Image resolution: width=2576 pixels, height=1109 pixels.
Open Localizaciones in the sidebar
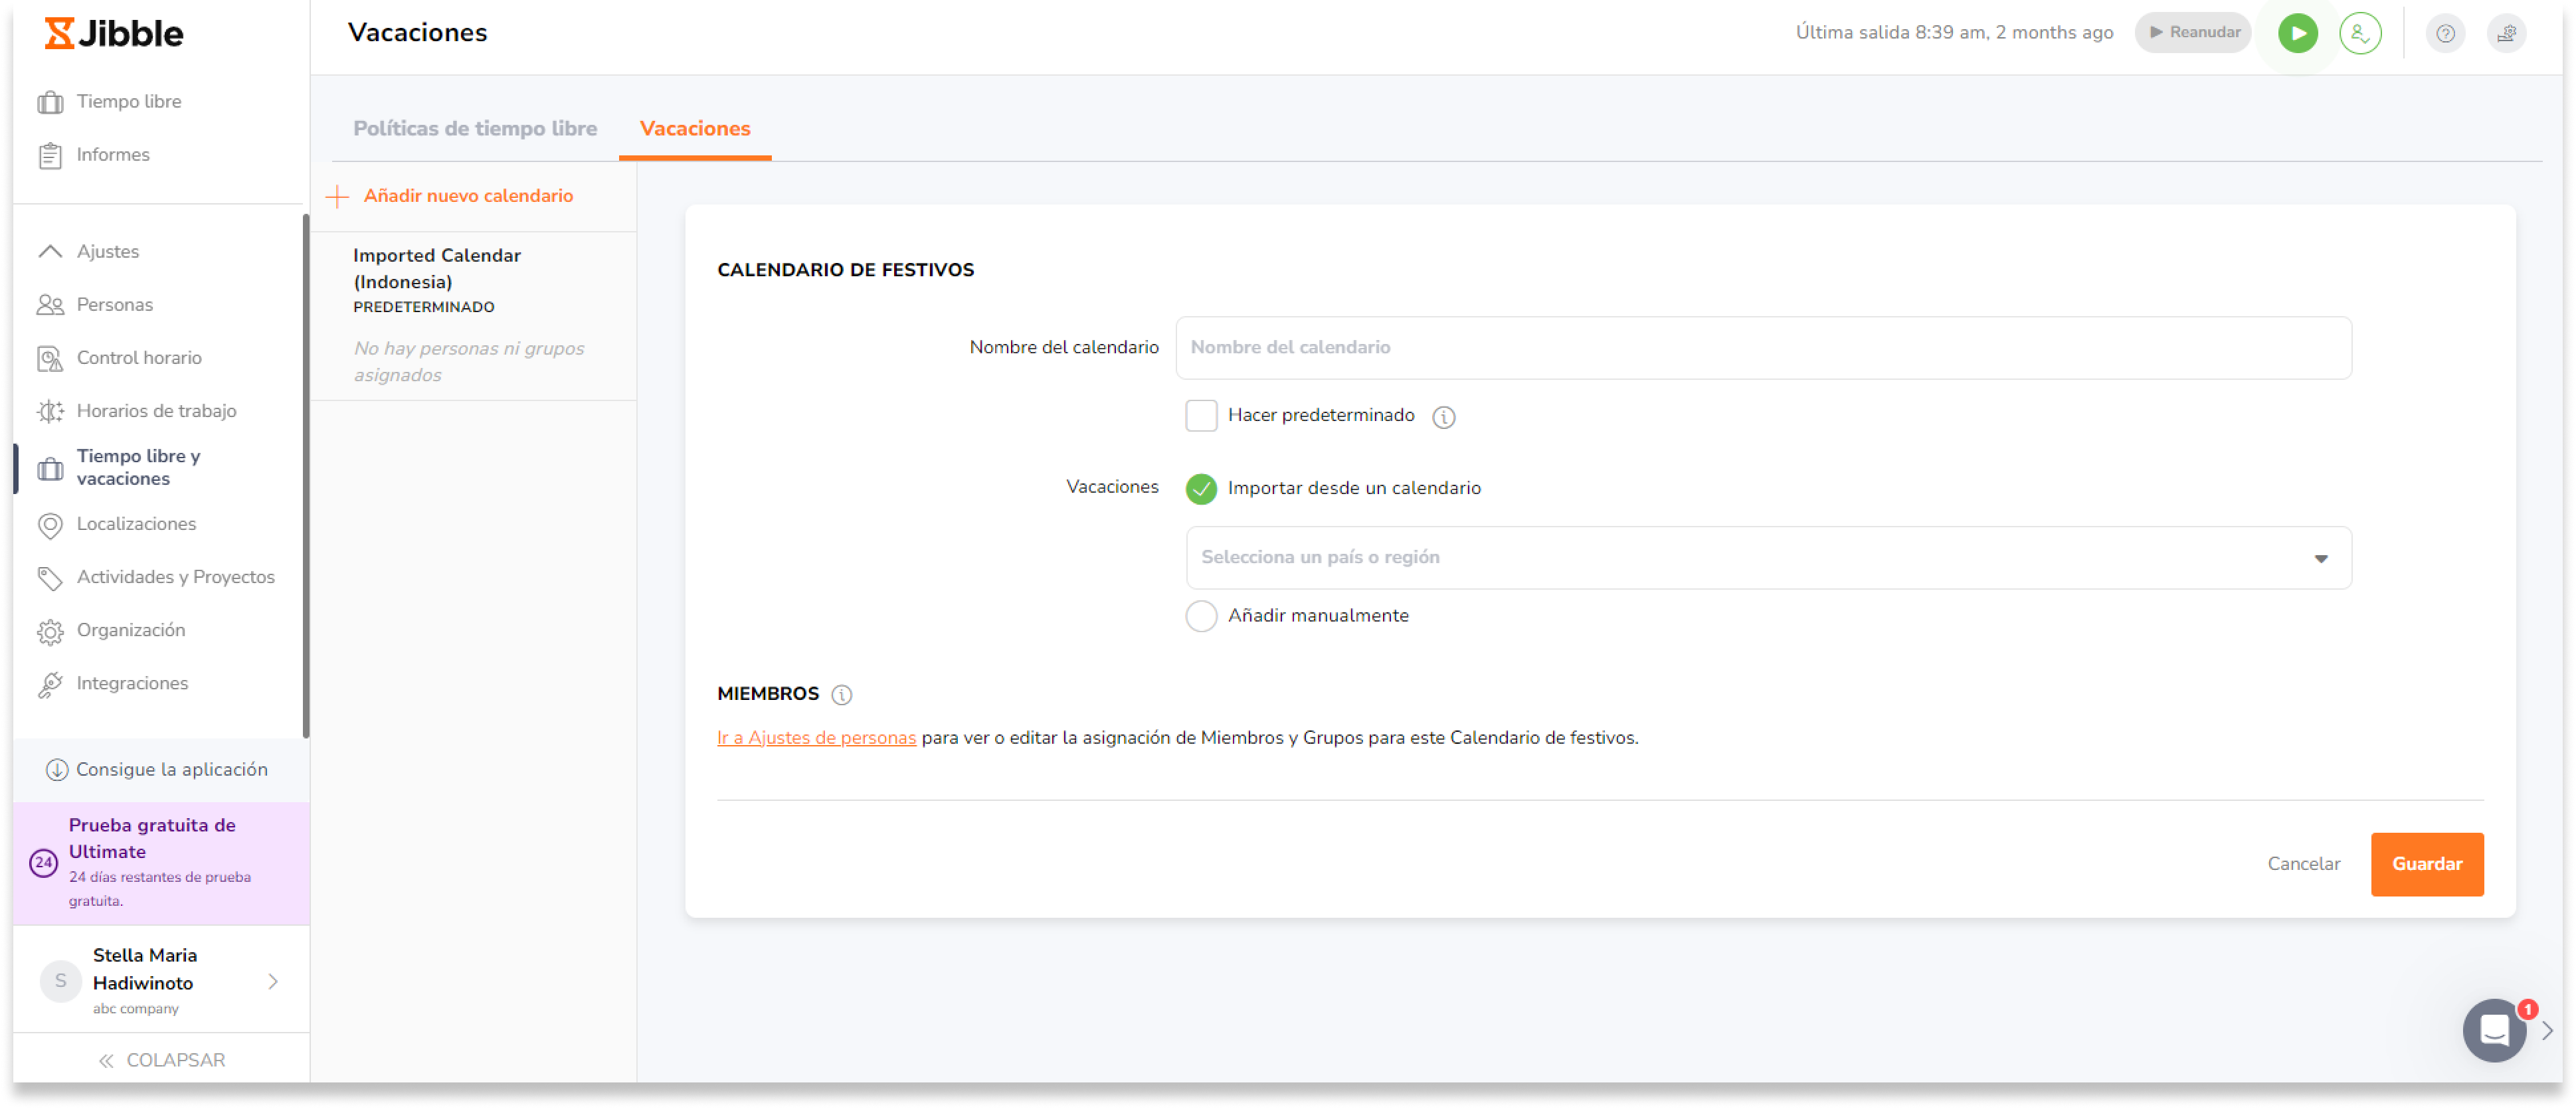pos(136,524)
